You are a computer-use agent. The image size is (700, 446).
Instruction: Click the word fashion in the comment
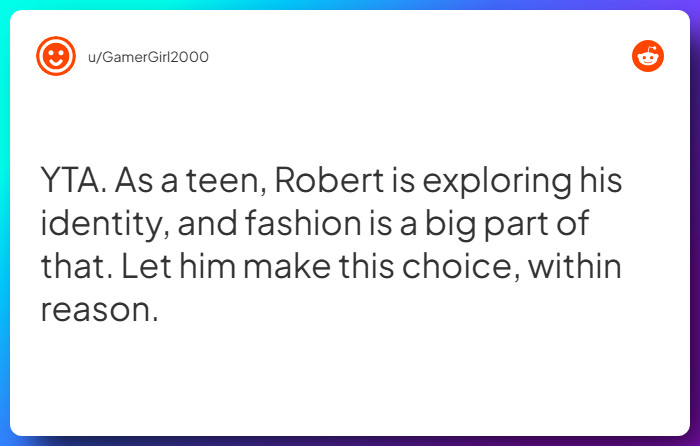point(303,223)
